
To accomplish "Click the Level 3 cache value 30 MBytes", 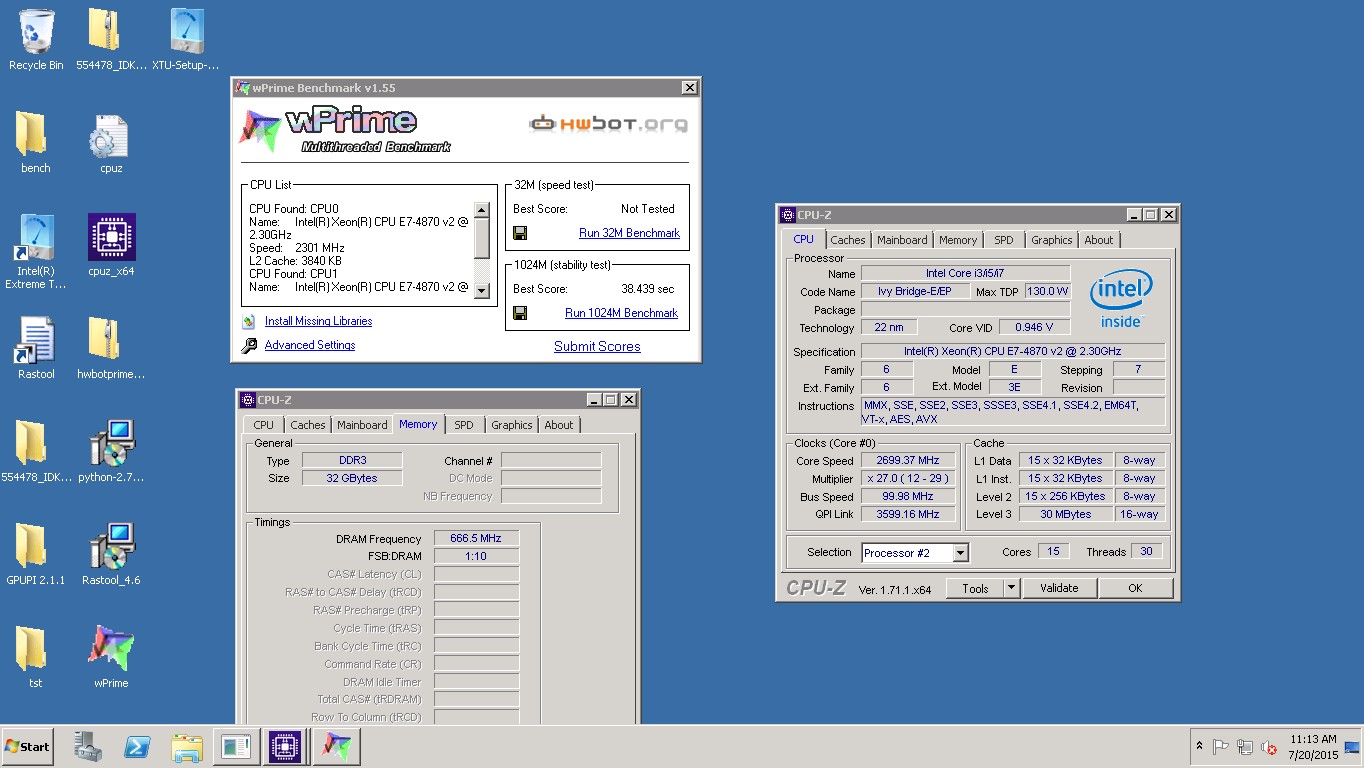I will point(1066,515).
